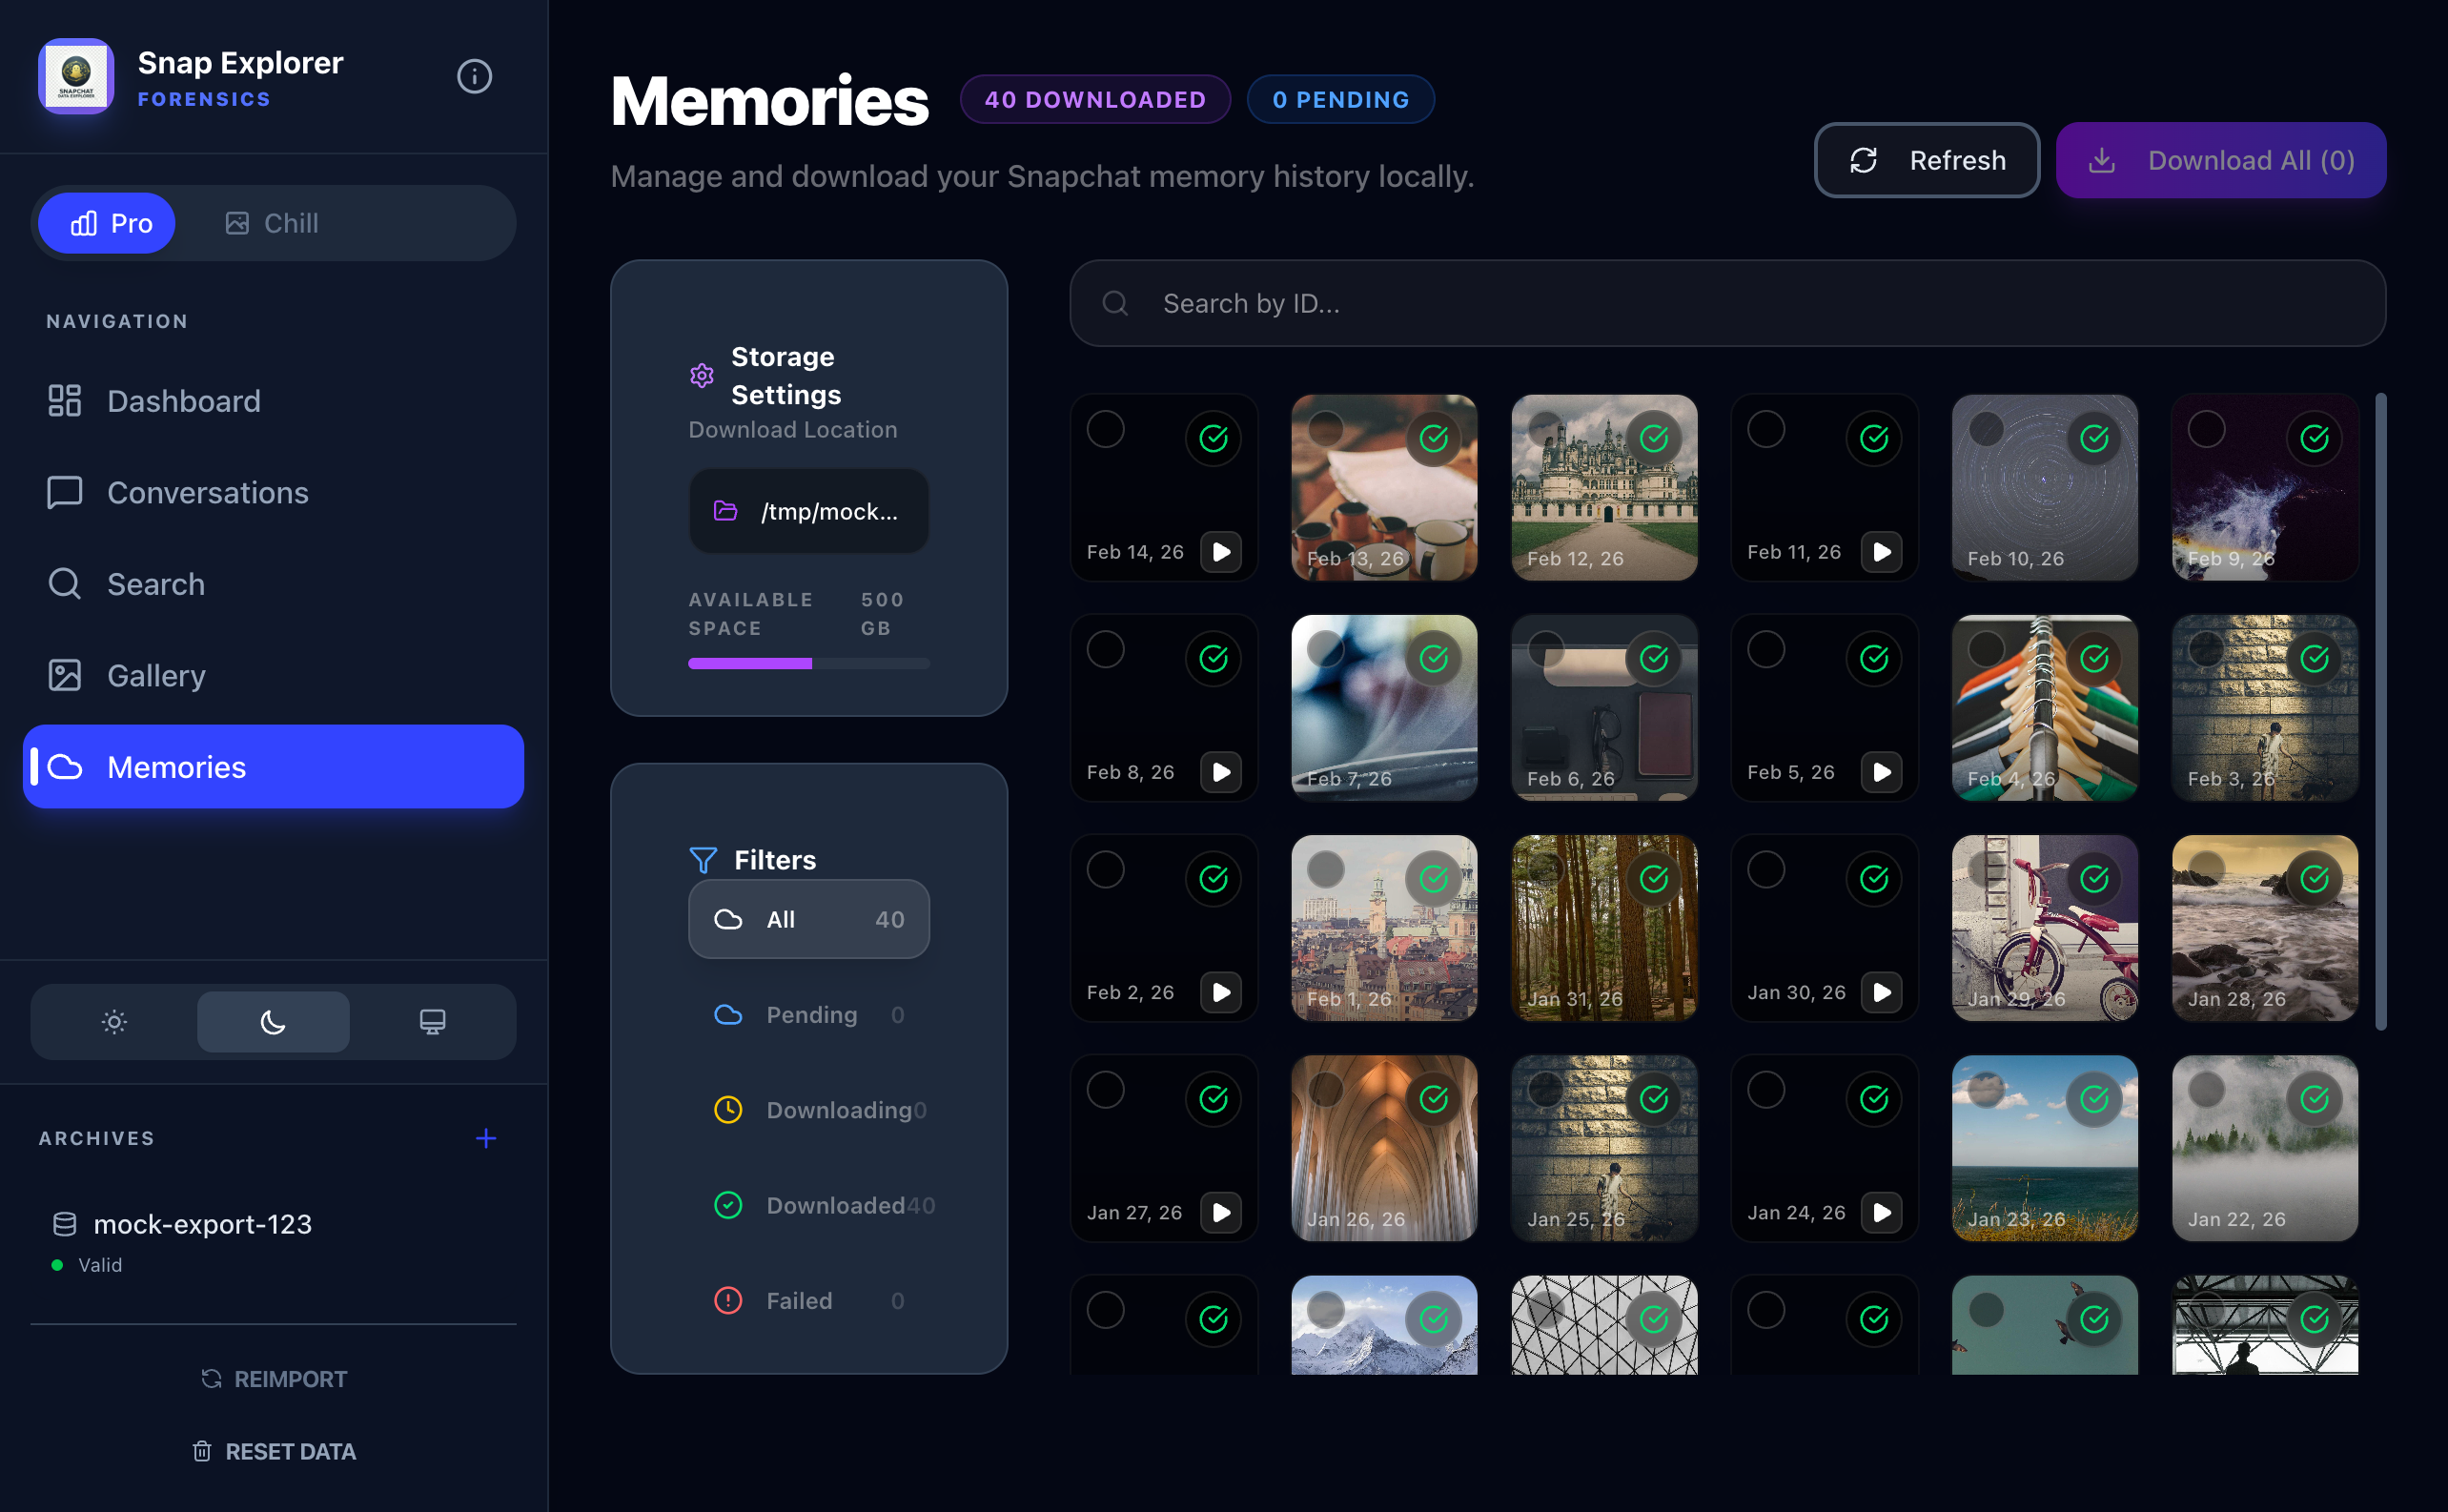This screenshot has width=2448, height=1512.
Task: Enable dark mode with the moon toggle
Action: coord(272,1021)
